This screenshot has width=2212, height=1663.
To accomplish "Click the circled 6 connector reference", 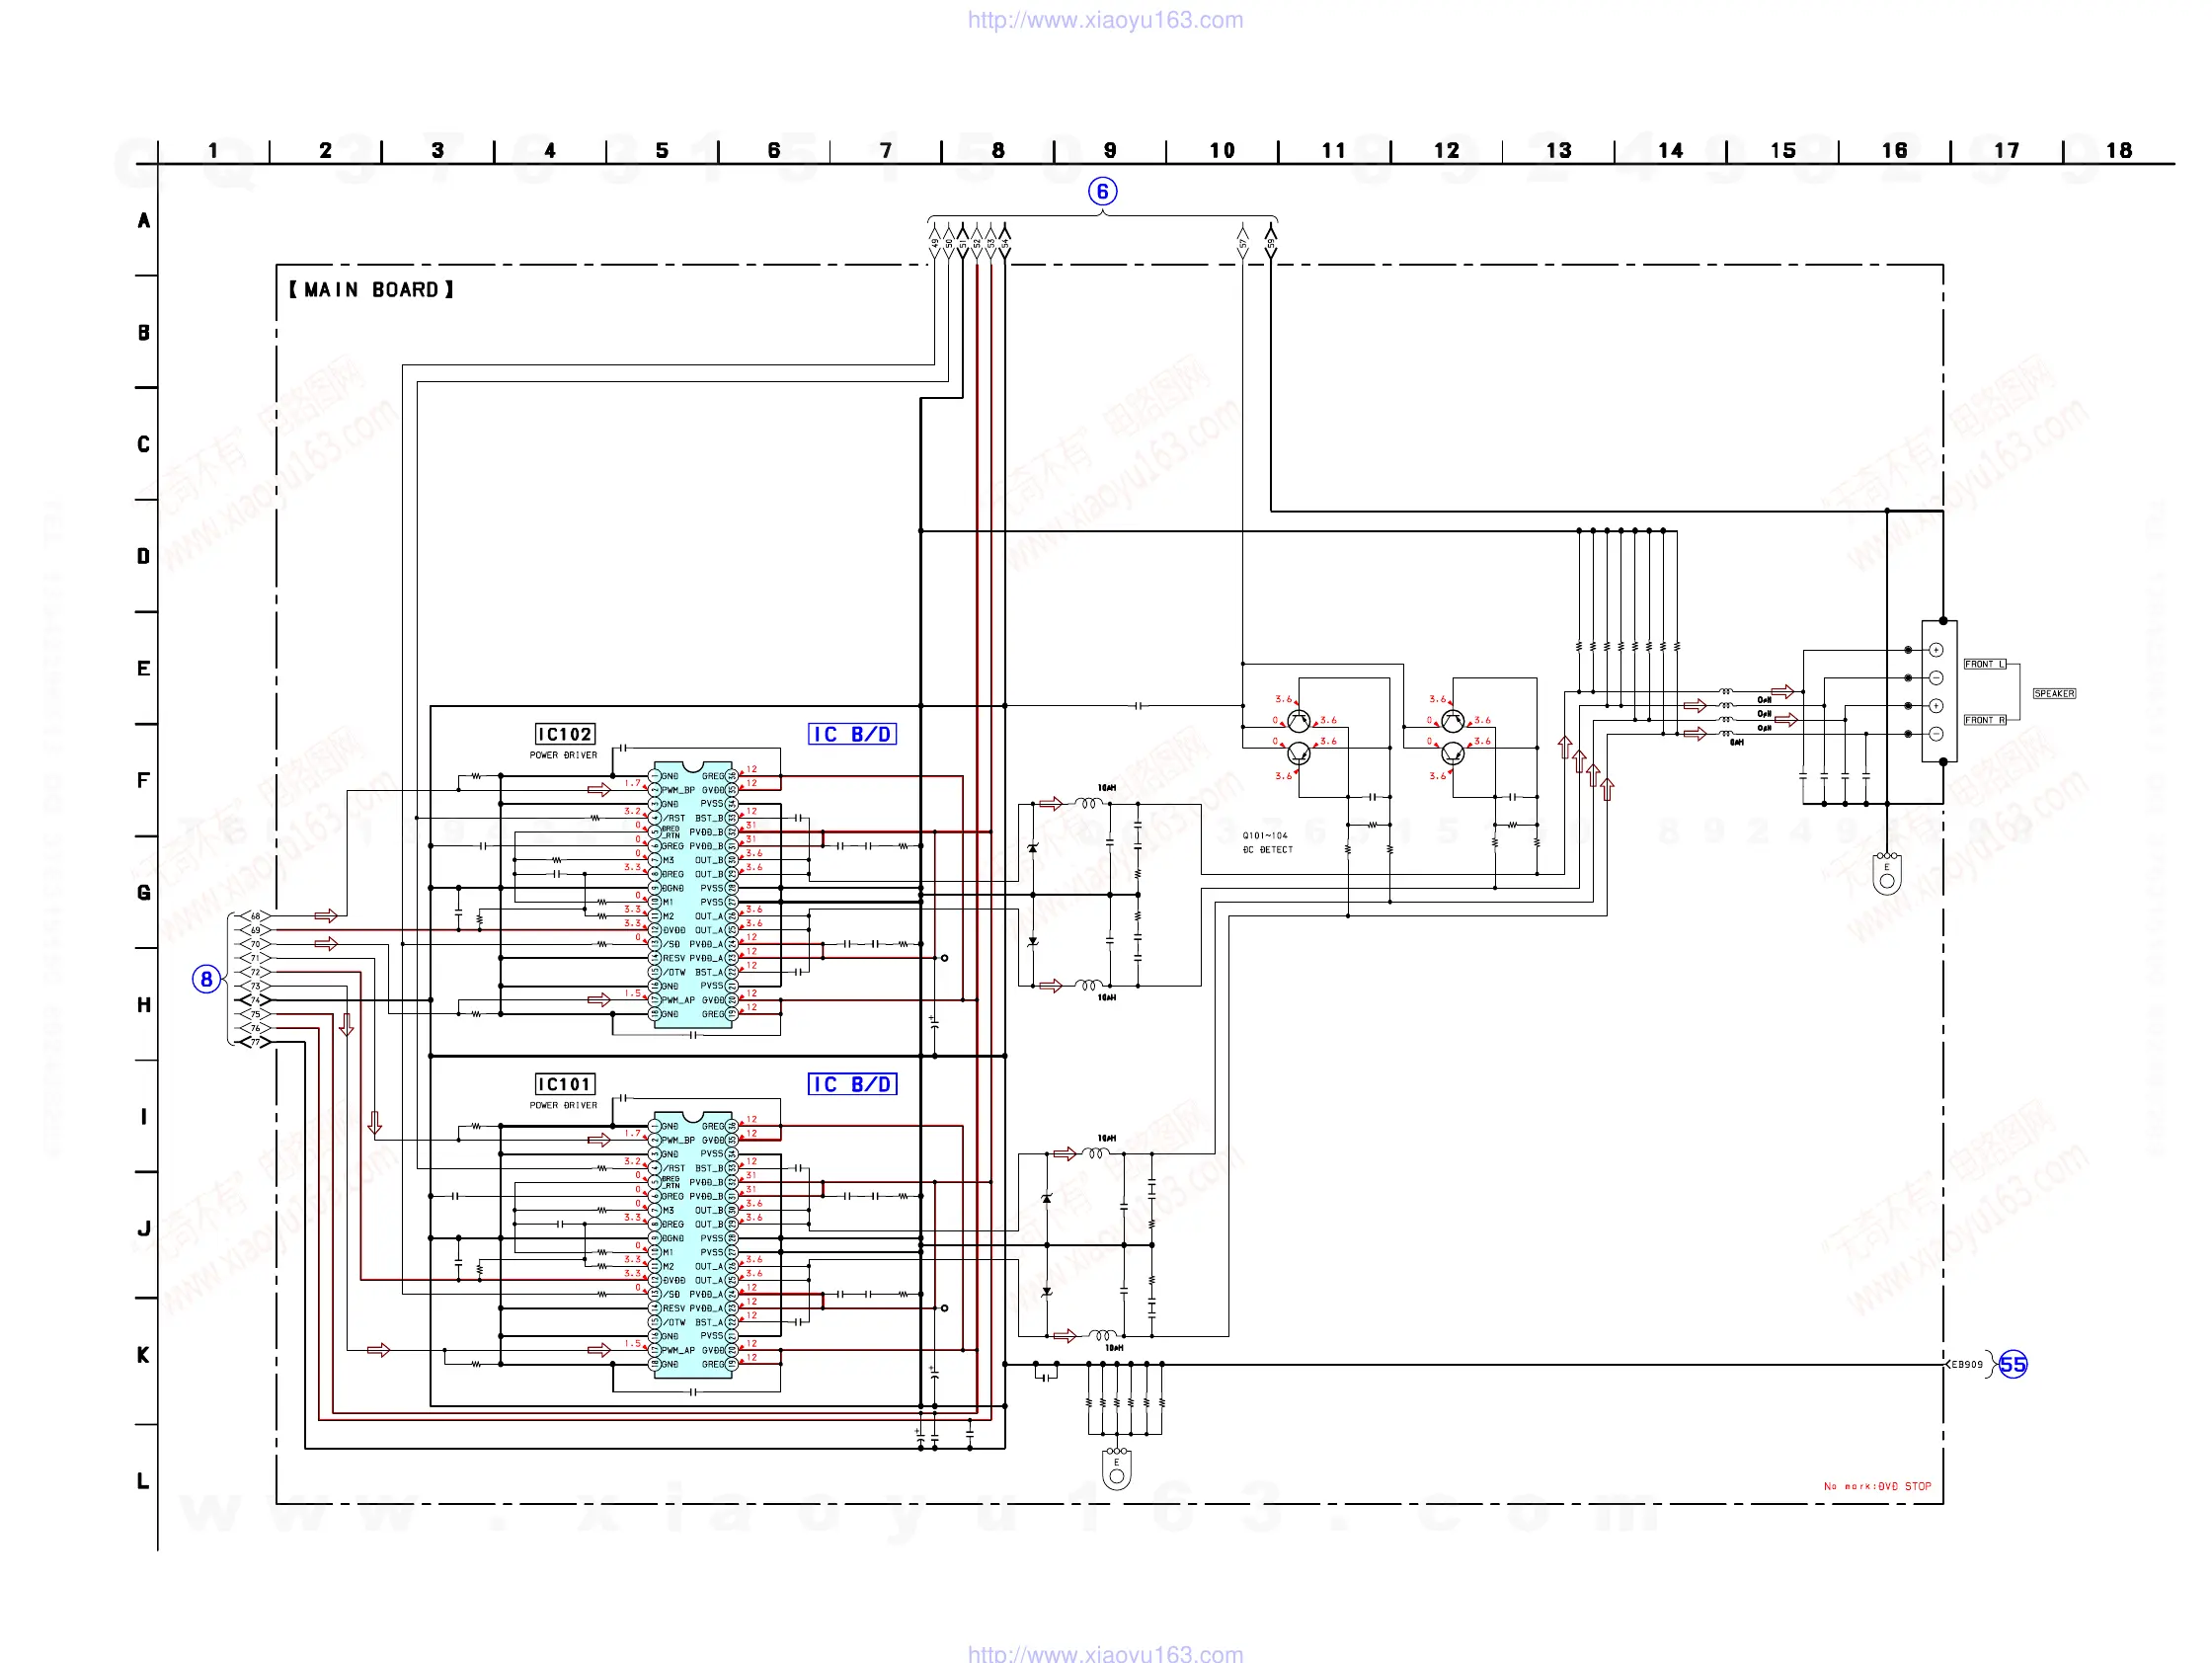I will [x=1102, y=191].
